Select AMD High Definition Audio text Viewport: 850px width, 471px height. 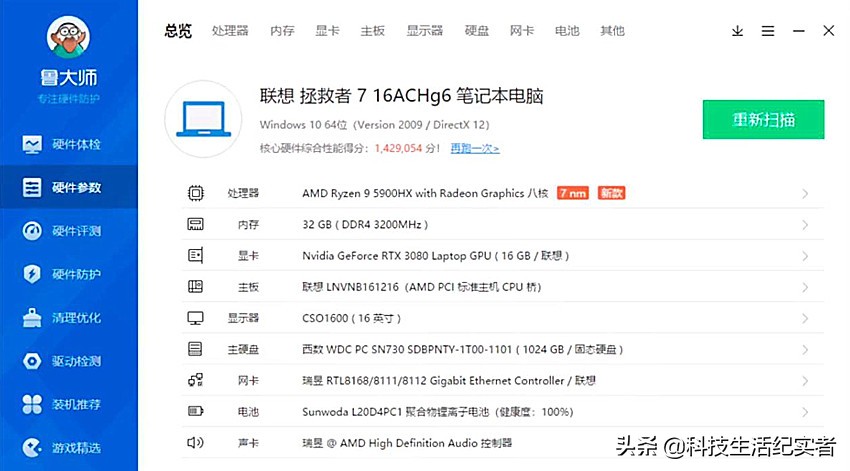[407, 443]
